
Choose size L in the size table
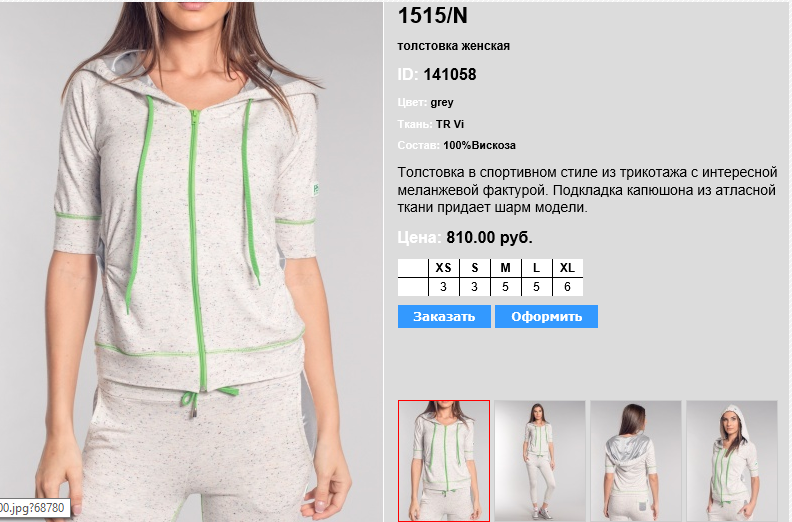click(536, 268)
